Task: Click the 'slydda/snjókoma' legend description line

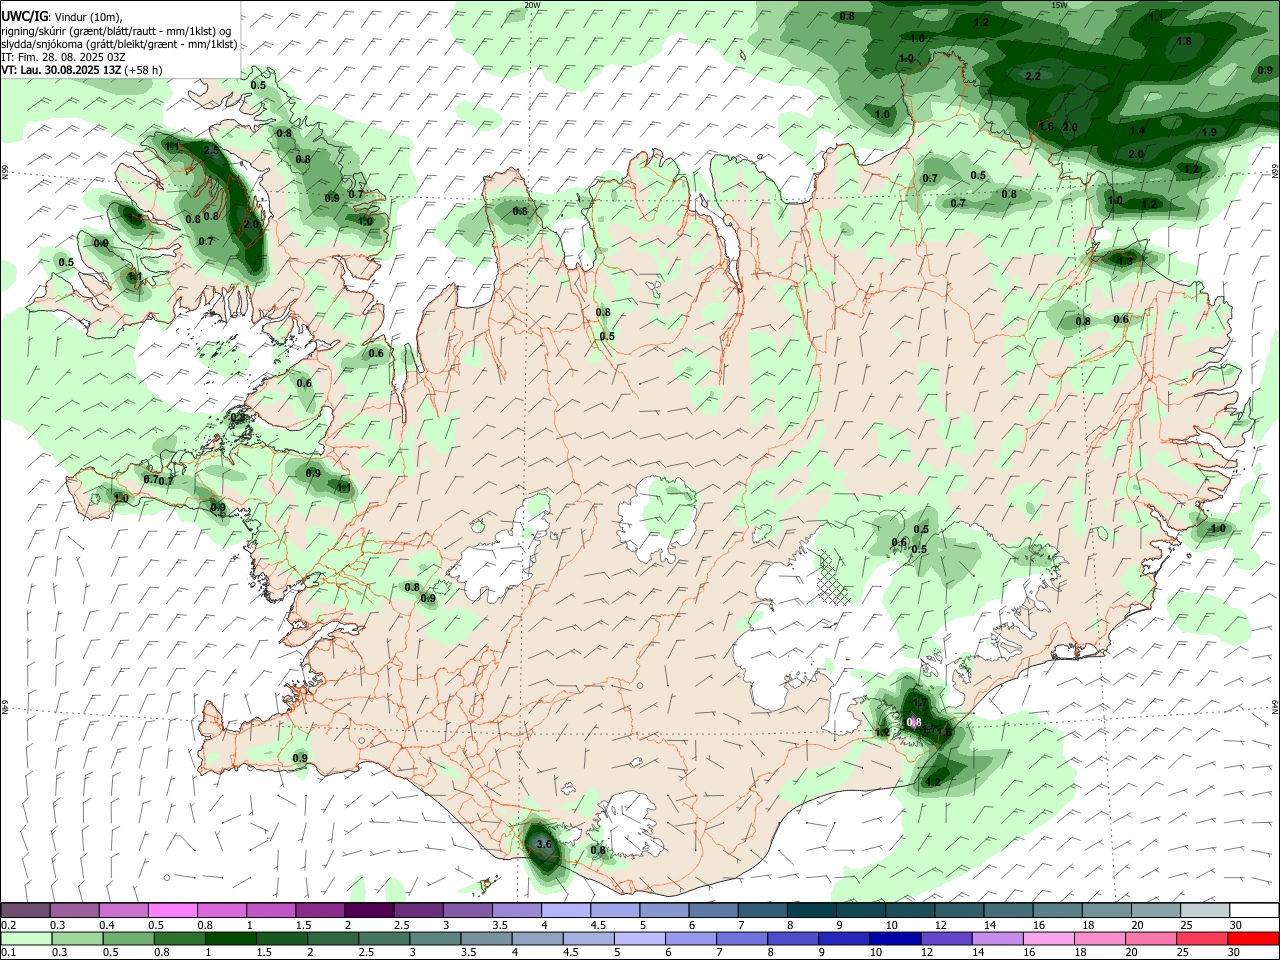Action: click(x=119, y=44)
